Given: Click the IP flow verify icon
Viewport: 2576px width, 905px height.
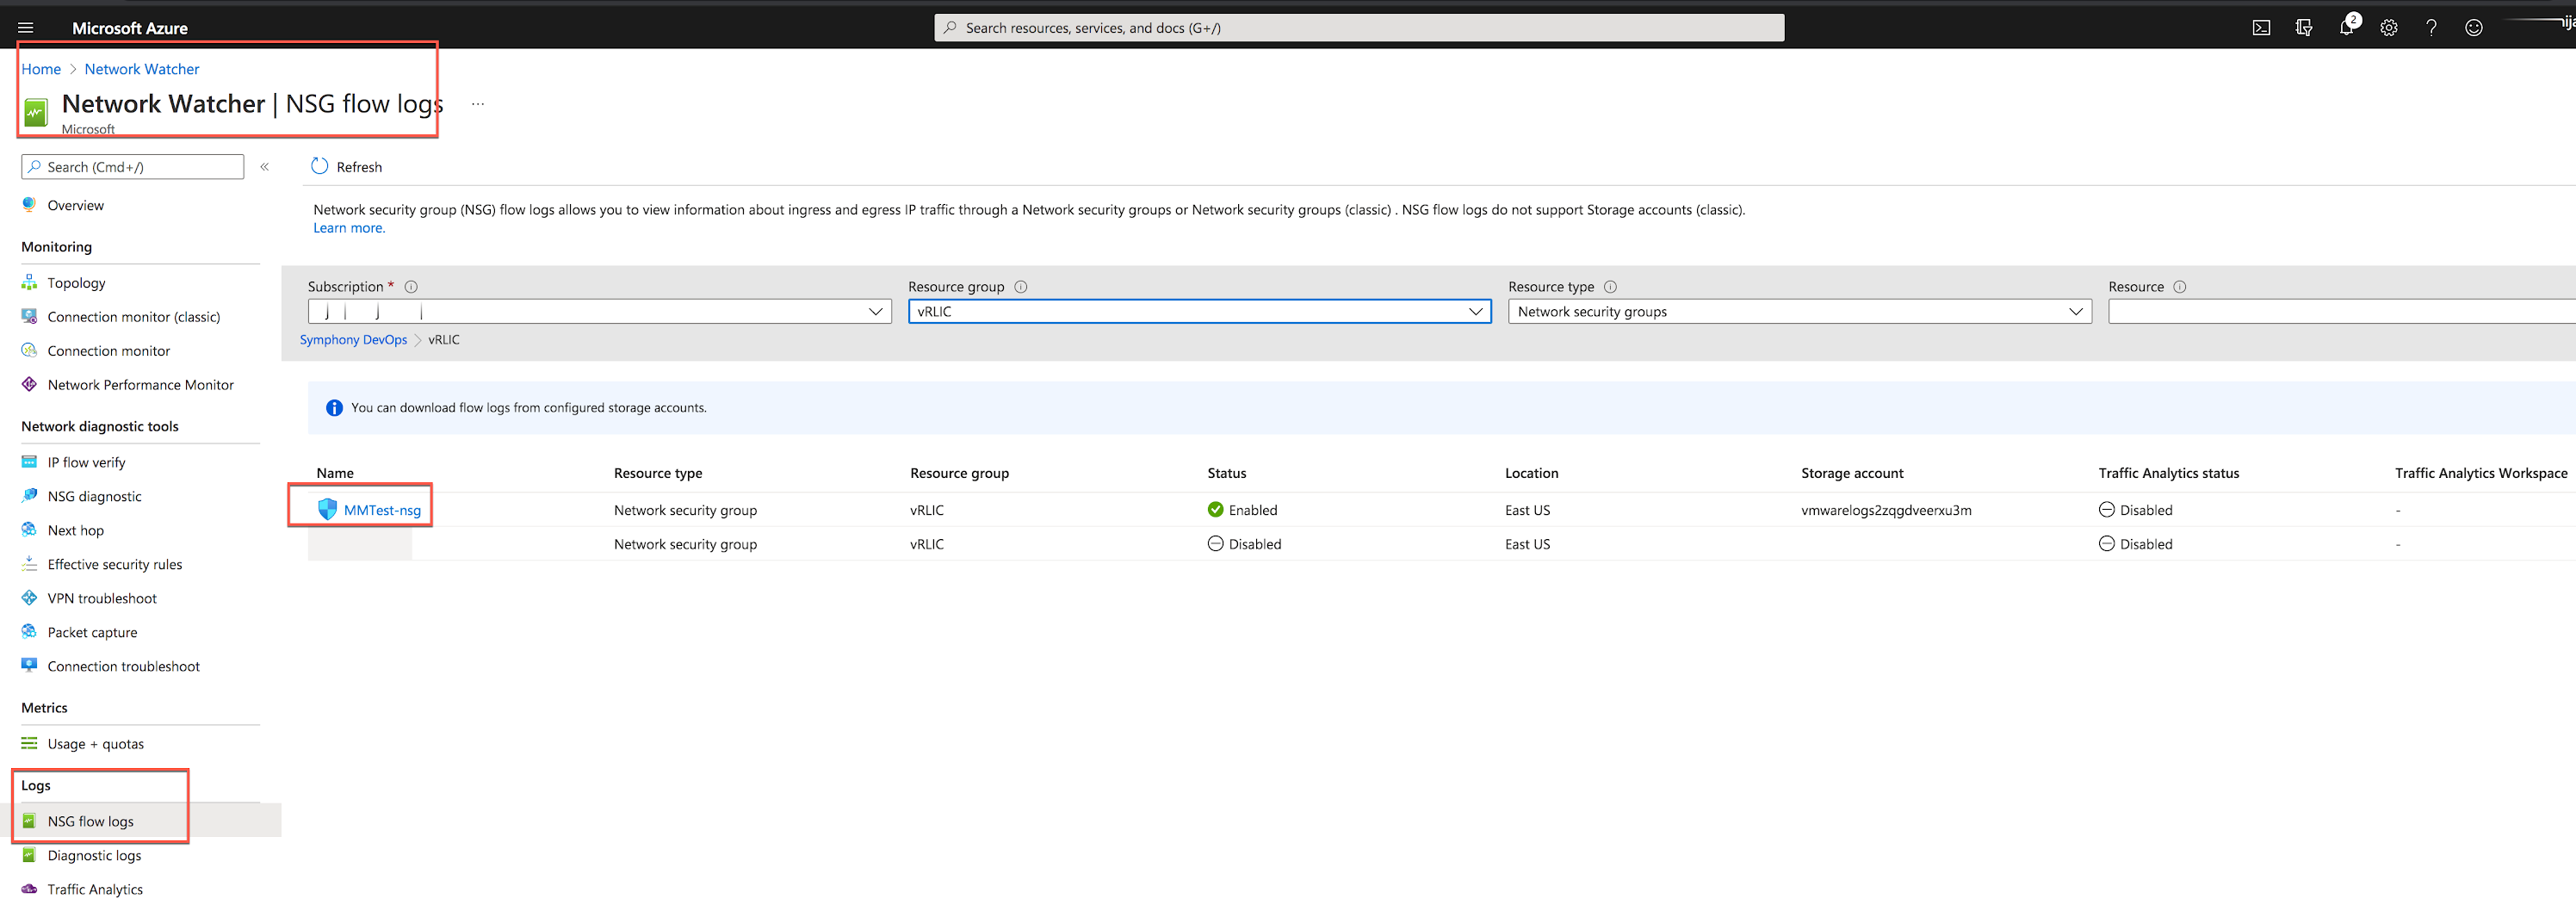Looking at the screenshot, I should click(29, 462).
